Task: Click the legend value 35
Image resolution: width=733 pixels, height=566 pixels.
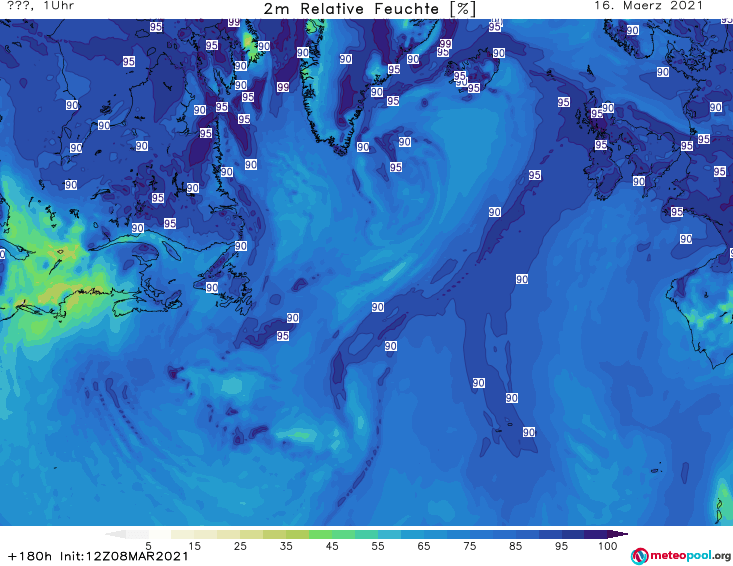Action: (x=286, y=546)
